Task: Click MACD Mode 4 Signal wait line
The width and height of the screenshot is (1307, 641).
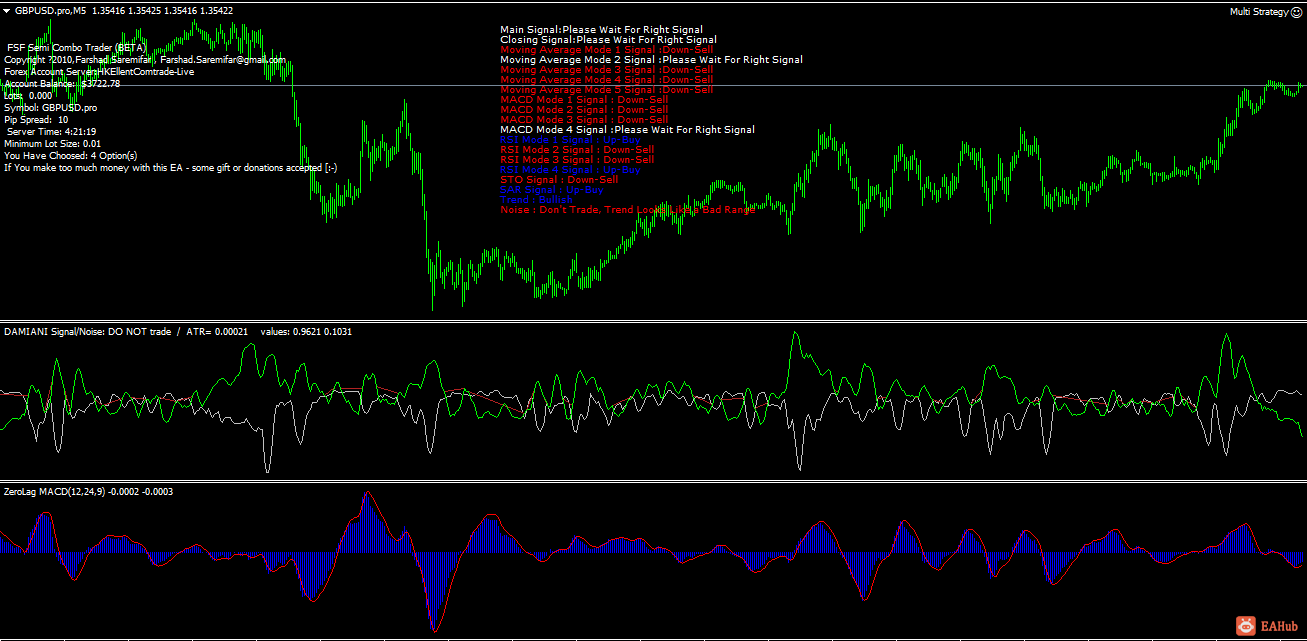Action: pyautogui.click(x=627, y=130)
